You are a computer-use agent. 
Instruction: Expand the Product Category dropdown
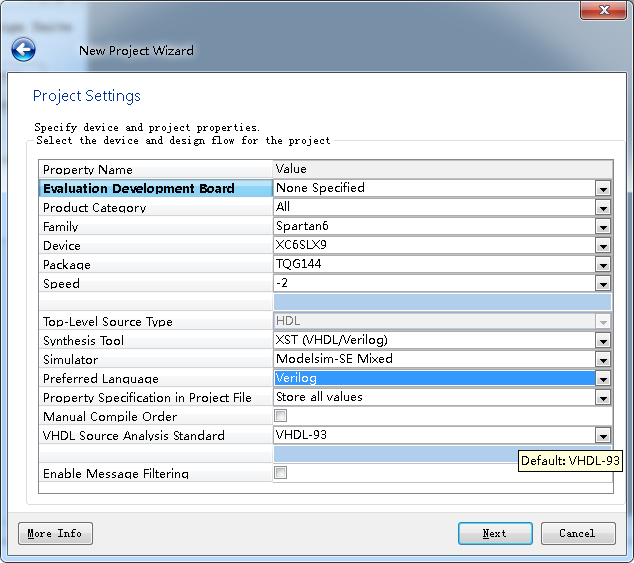(x=603, y=208)
